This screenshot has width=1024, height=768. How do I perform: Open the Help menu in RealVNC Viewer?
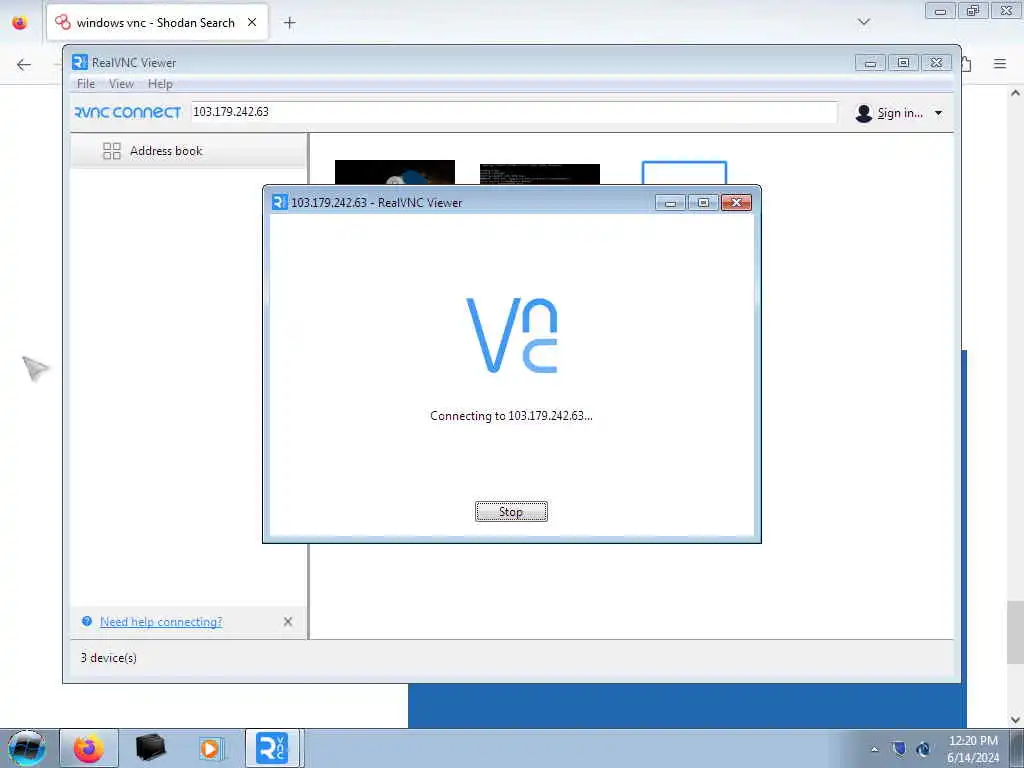point(160,84)
